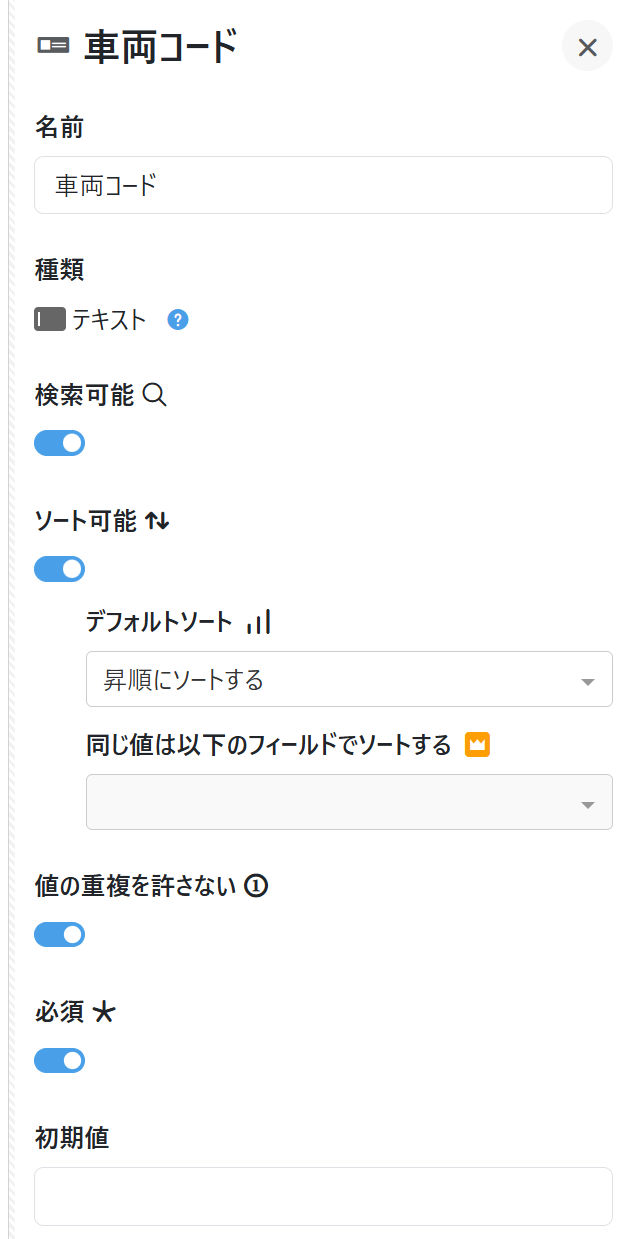The height and width of the screenshot is (1239, 626).
Task: Open the 昇順にソートする dropdown
Action: tap(349, 680)
